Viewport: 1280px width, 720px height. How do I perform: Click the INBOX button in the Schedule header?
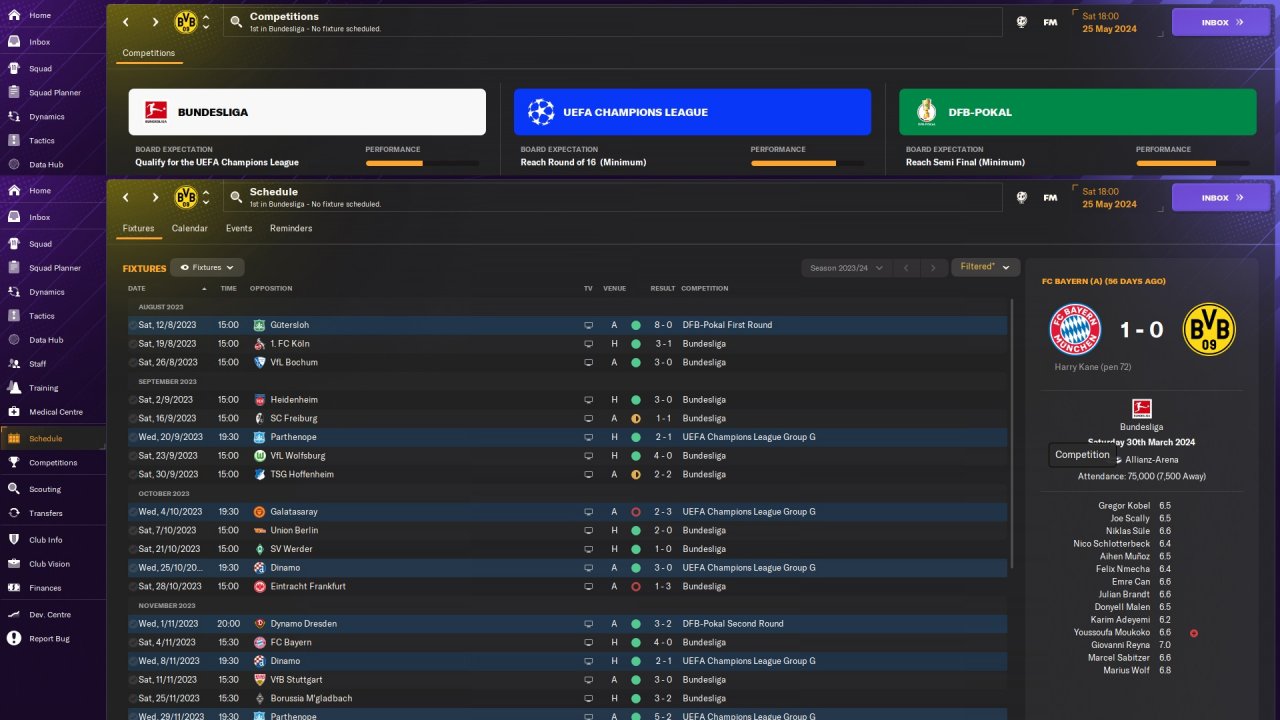click(x=1221, y=198)
